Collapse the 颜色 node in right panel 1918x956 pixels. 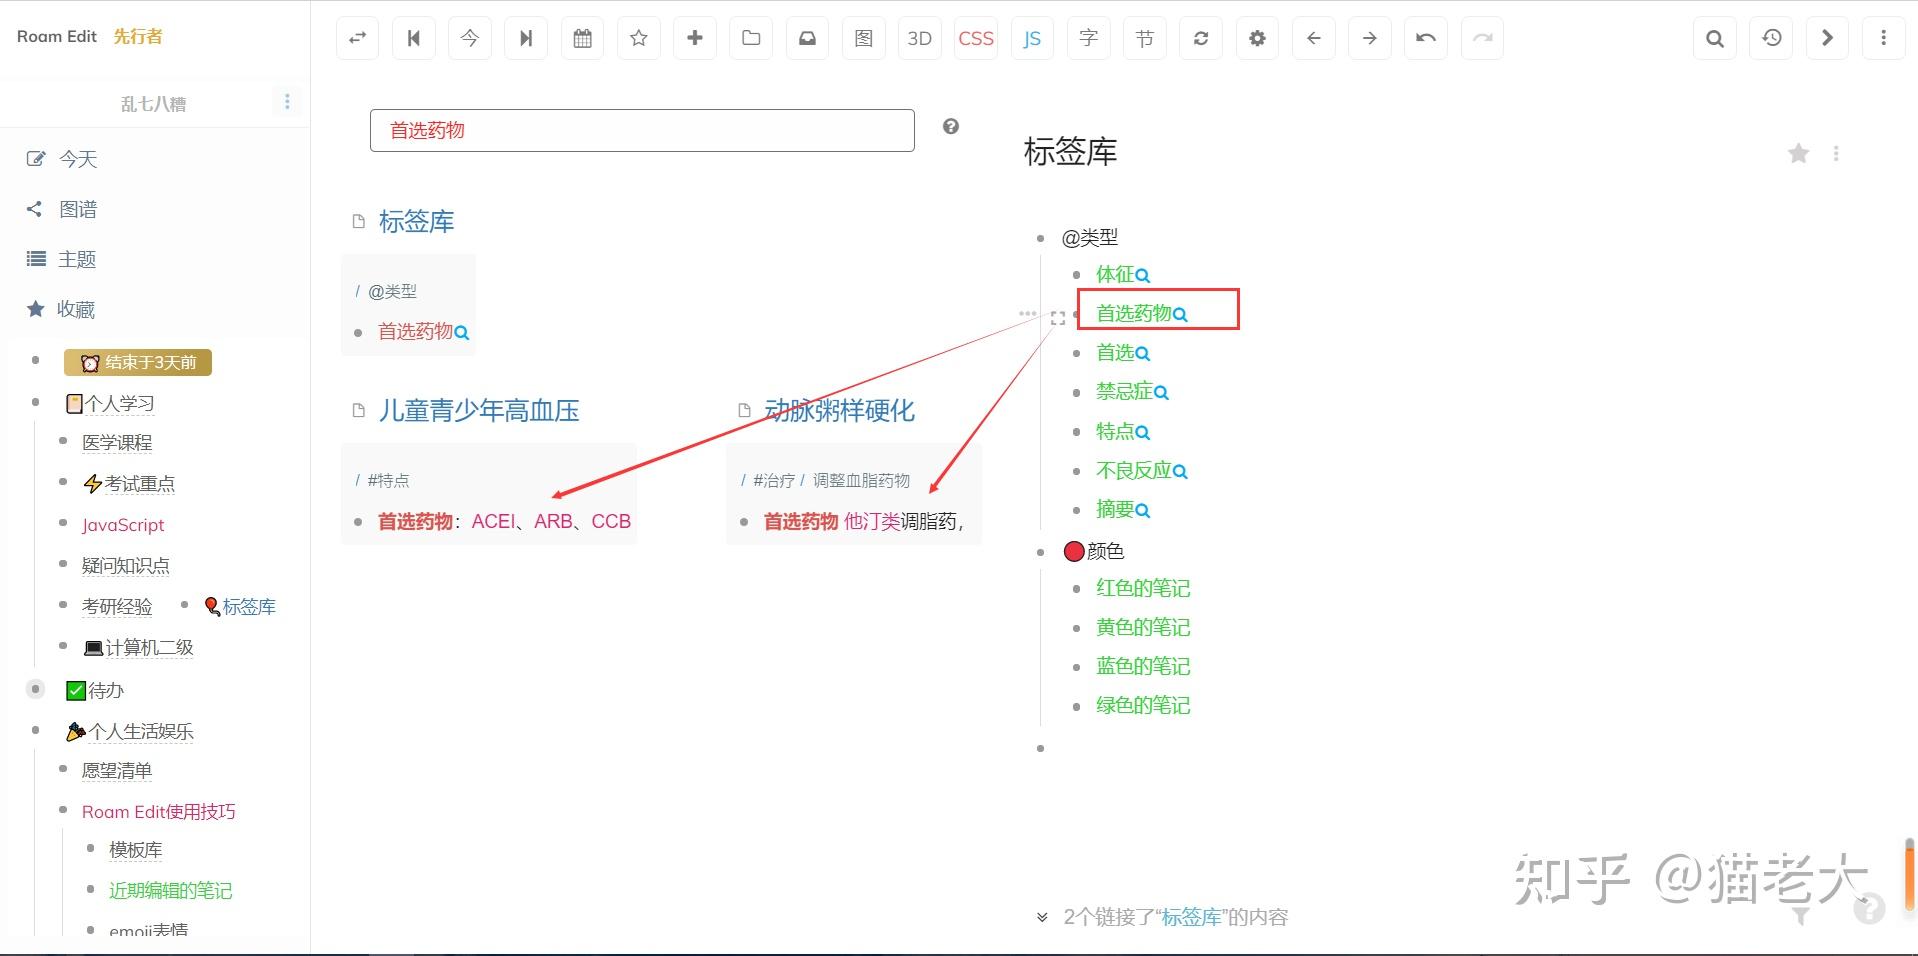click(1040, 551)
